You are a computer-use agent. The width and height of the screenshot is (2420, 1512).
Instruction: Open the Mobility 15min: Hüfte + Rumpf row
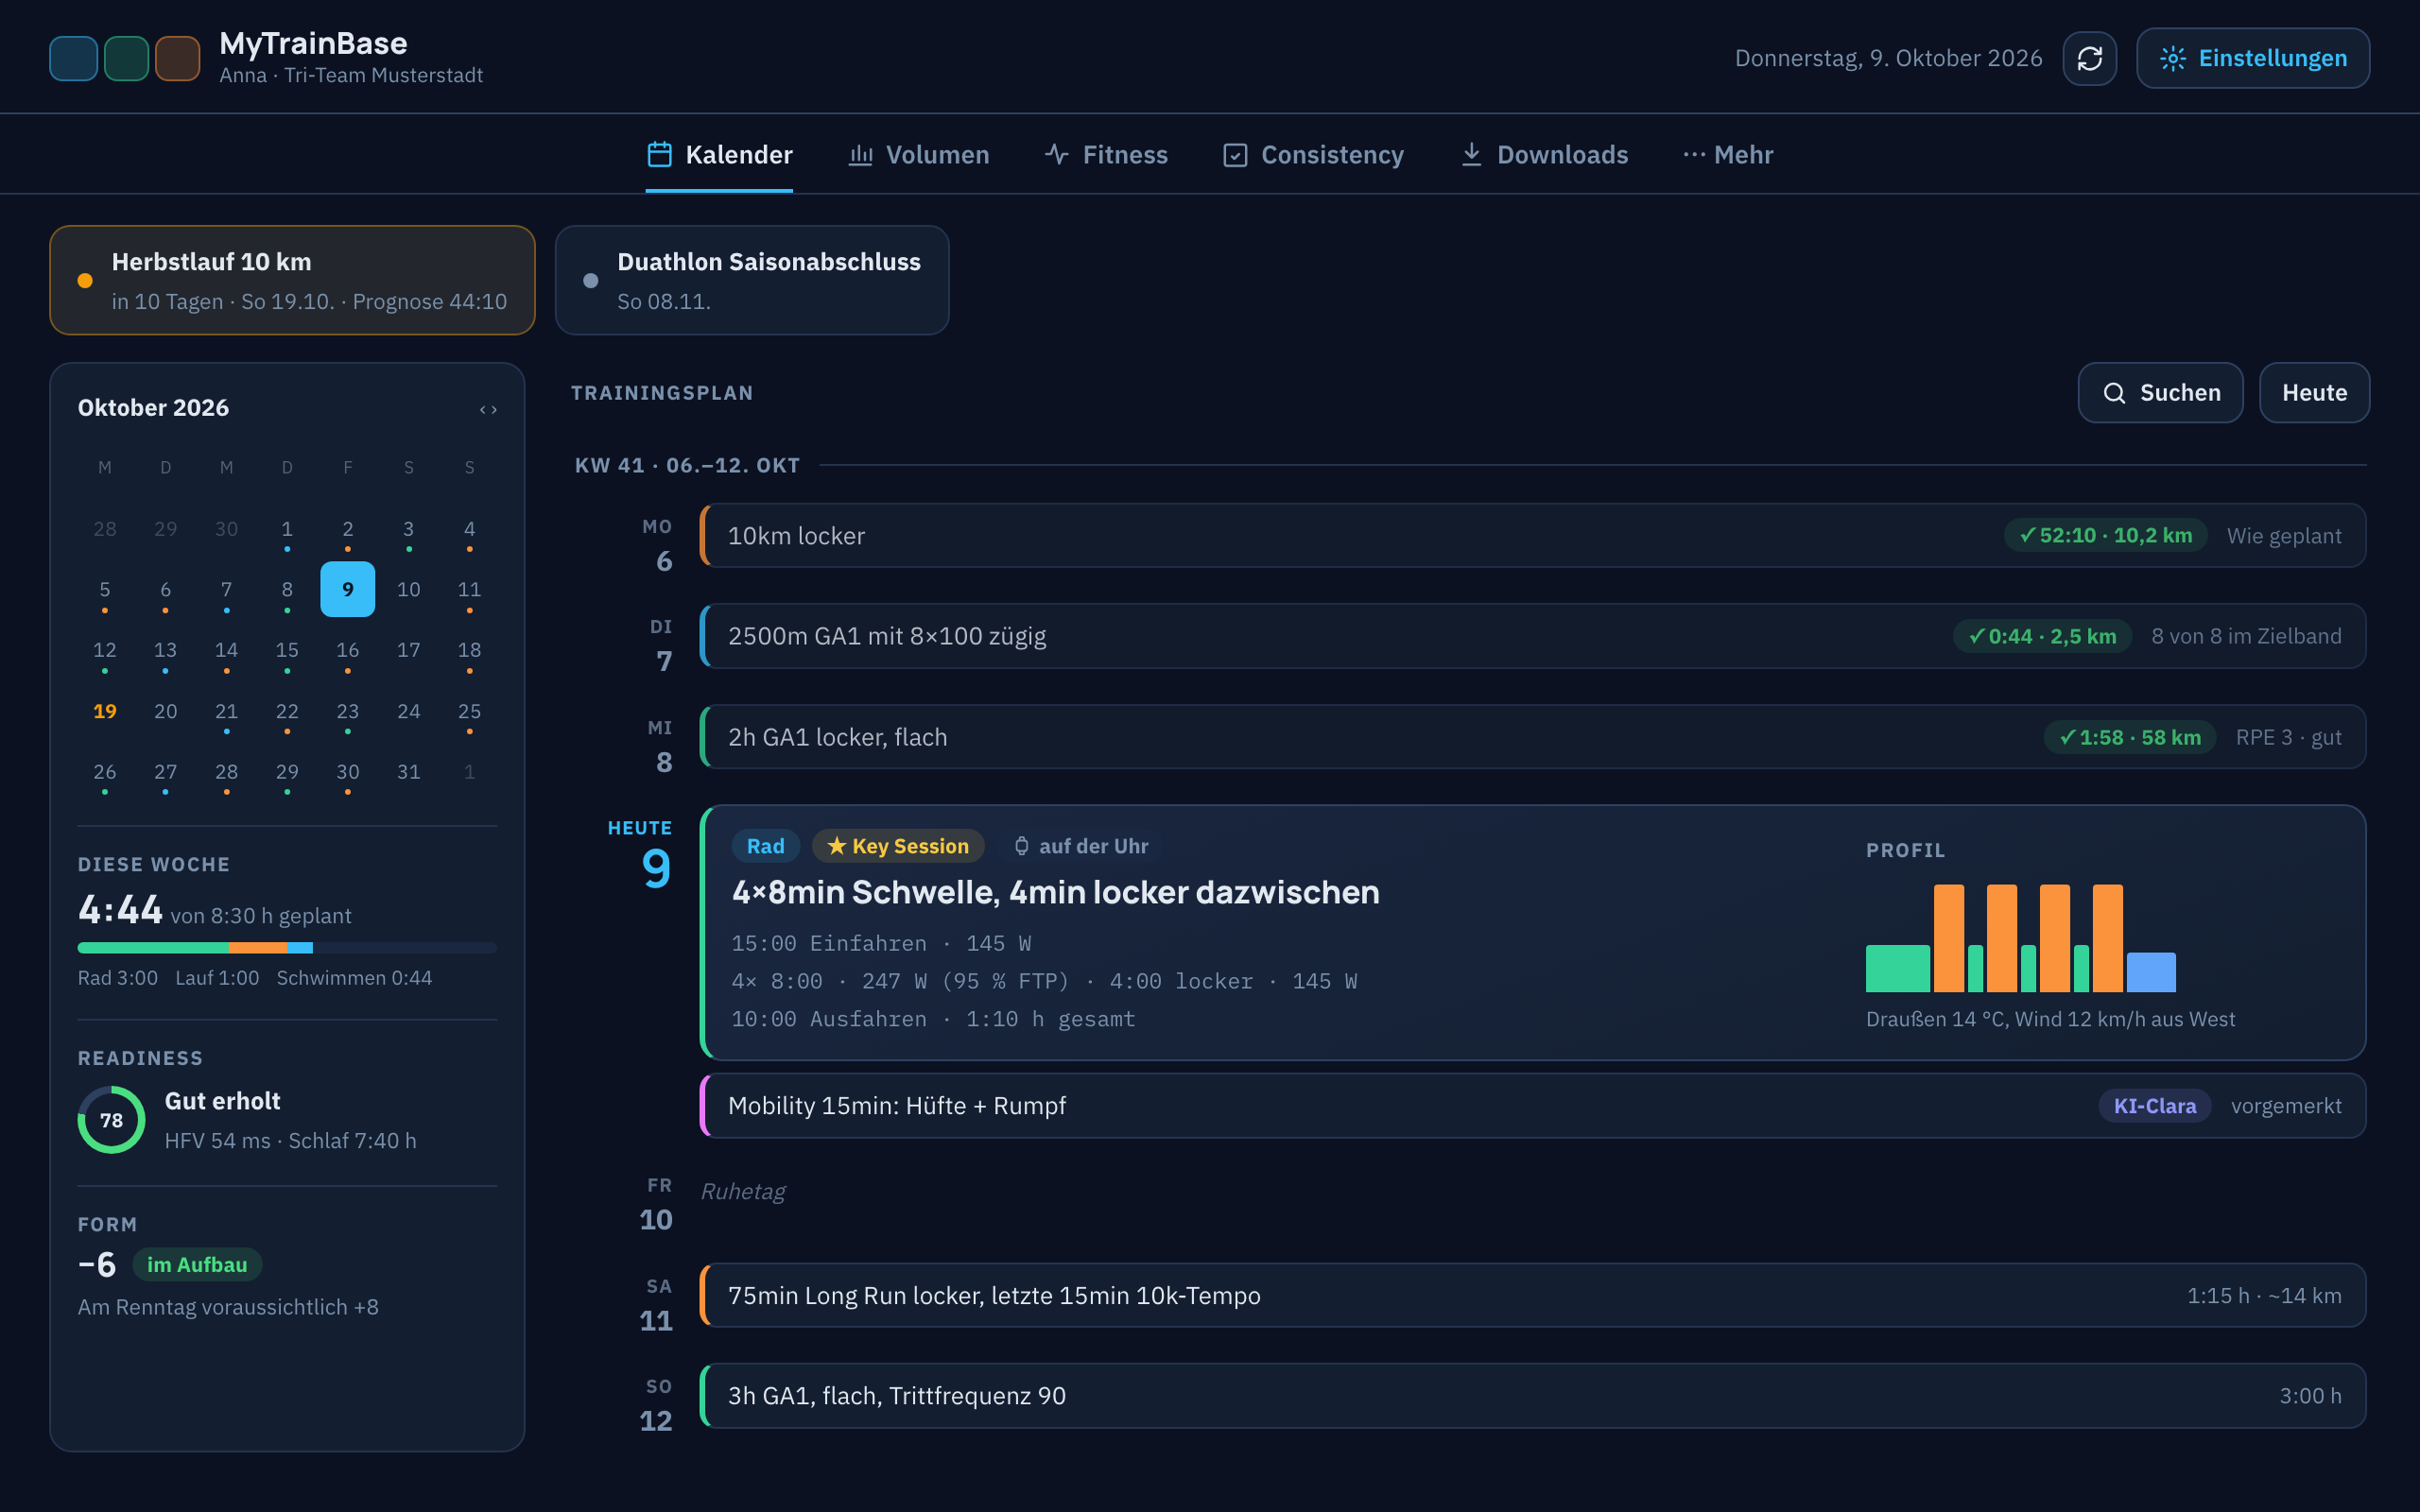click(1532, 1106)
